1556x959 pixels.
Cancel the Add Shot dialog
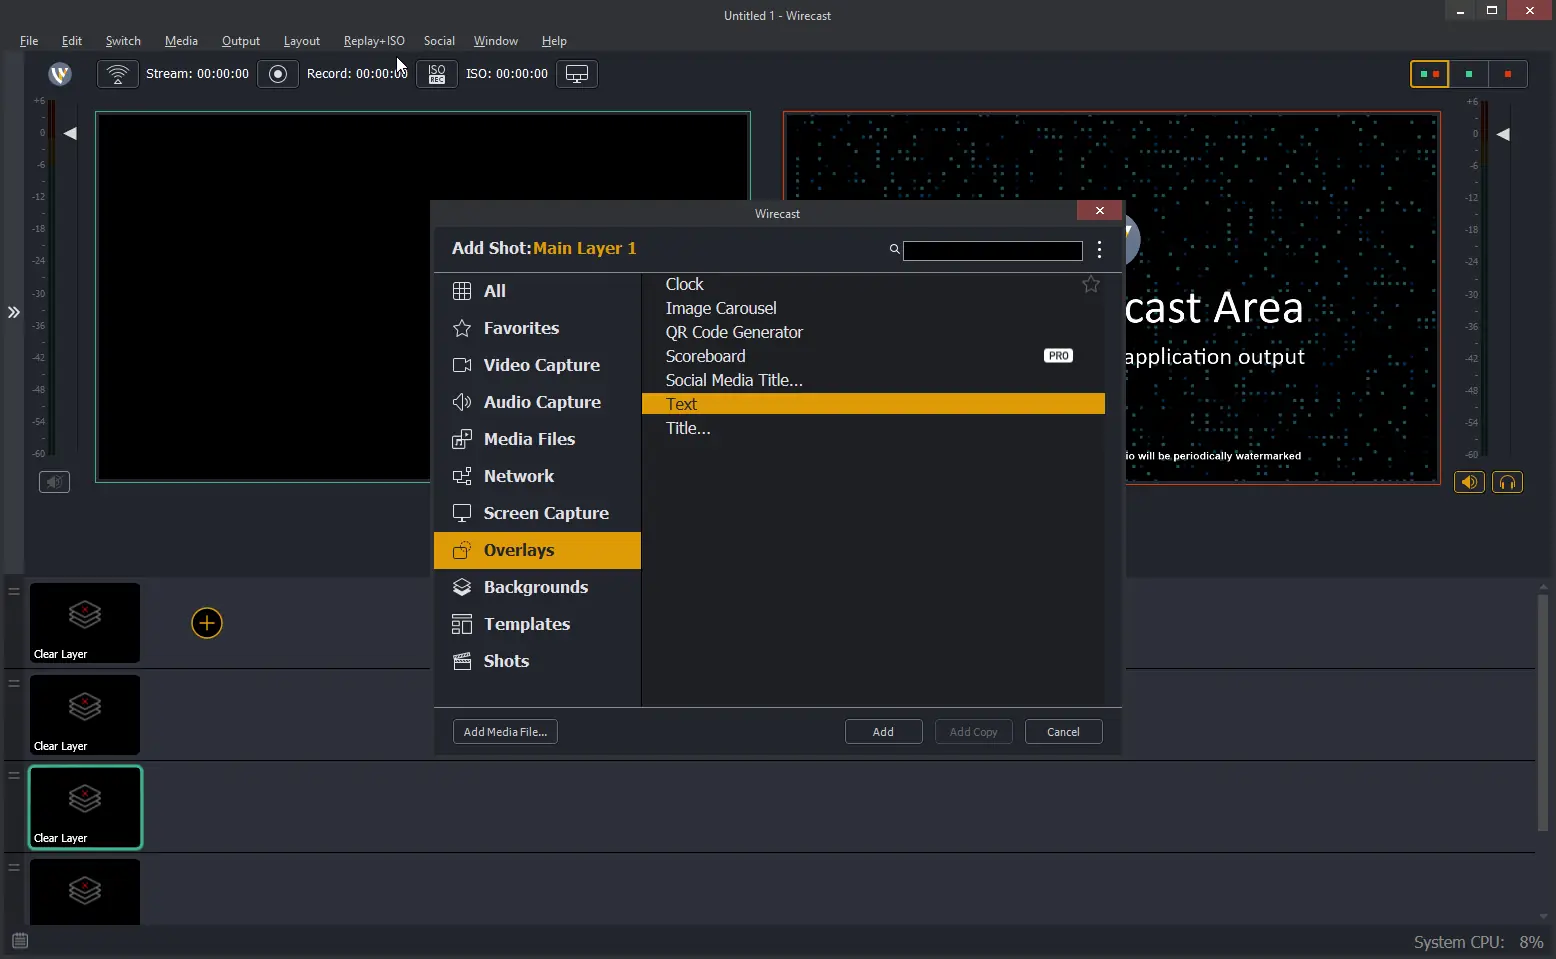click(x=1063, y=732)
